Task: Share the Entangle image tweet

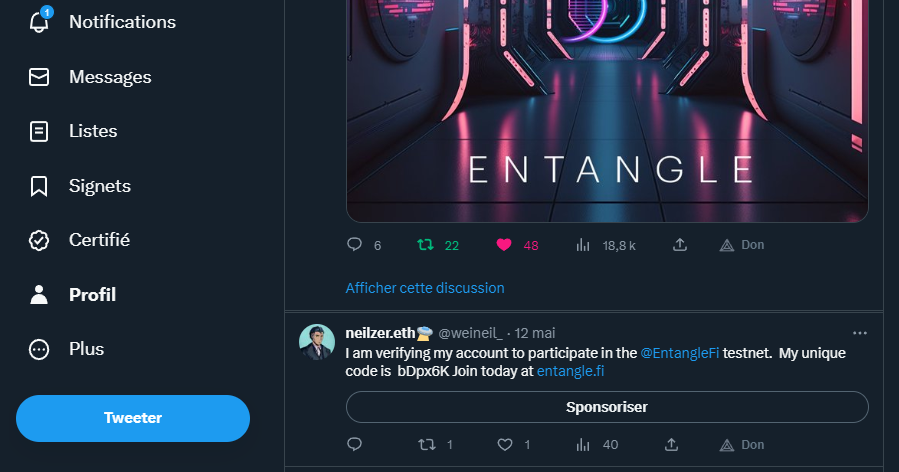Action: pyautogui.click(x=679, y=245)
